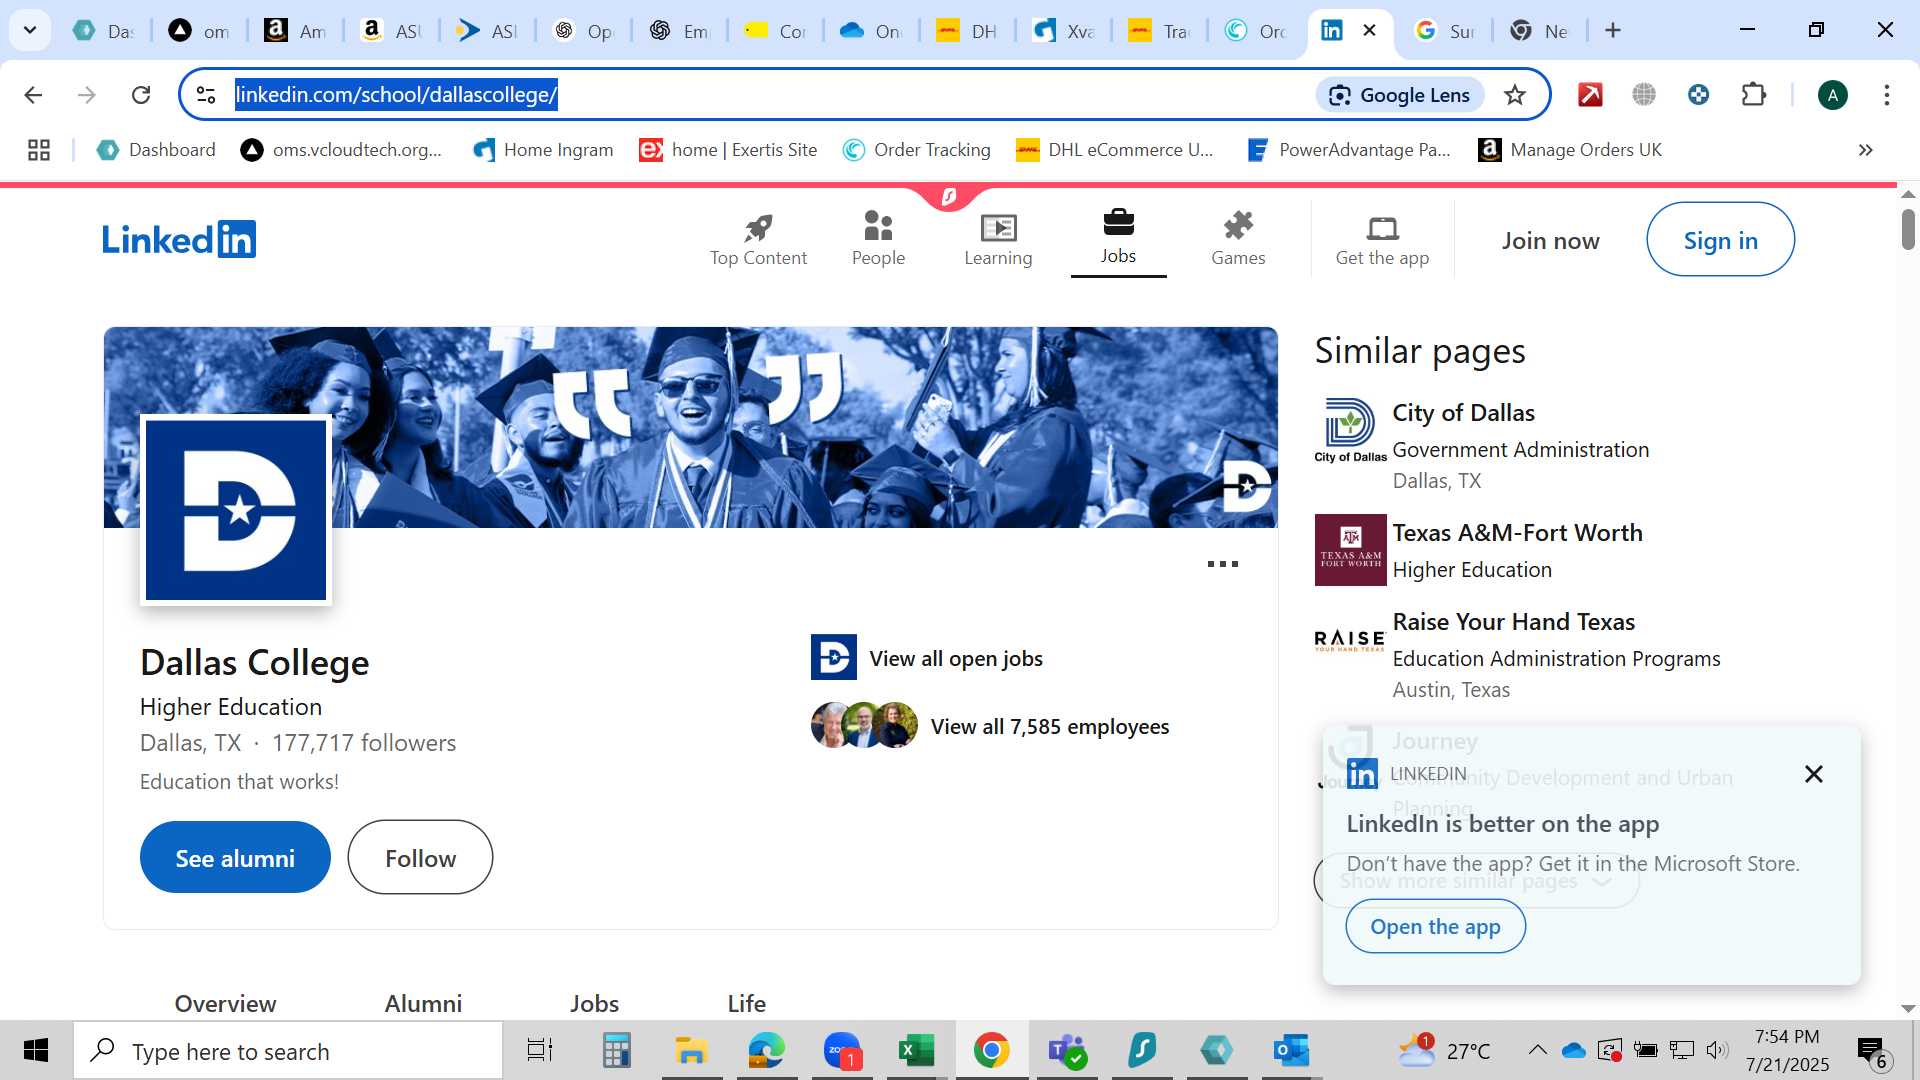This screenshot has height=1080, width=1920.
Task: Switch to Alumni tab
Action: pos(423,1003)
